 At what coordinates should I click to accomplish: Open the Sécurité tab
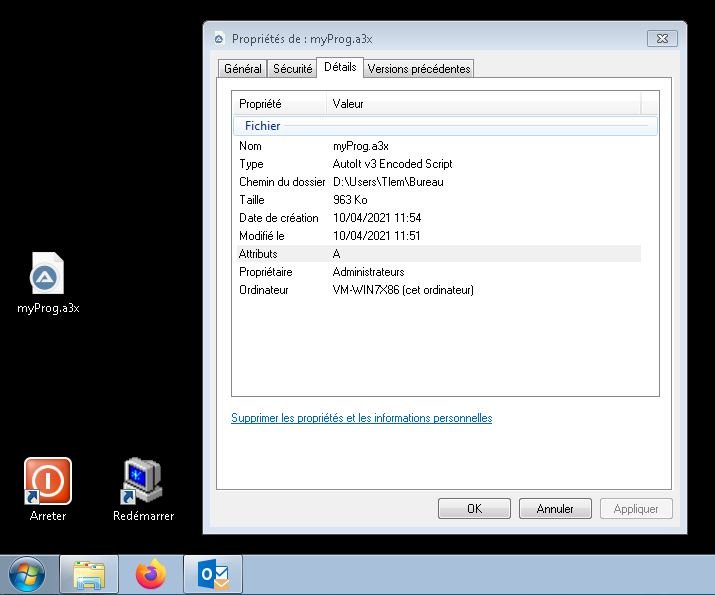[x=292, y=69]
